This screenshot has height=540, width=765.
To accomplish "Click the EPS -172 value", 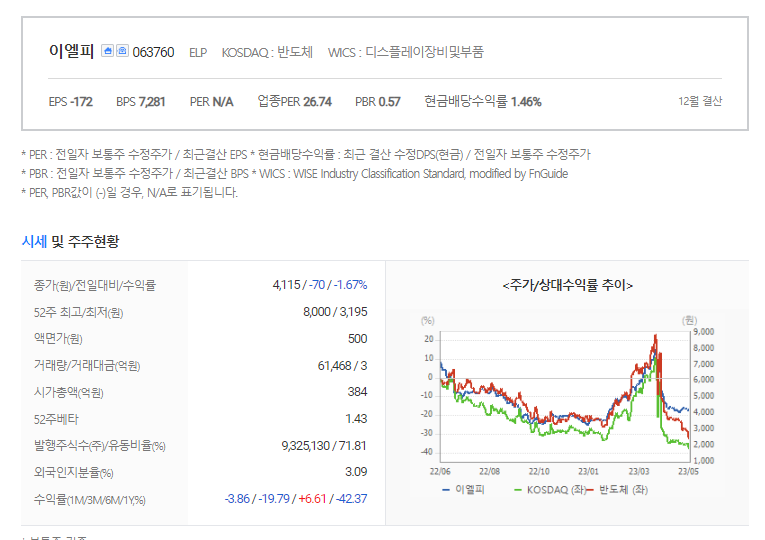I will [x=71, y=101].
